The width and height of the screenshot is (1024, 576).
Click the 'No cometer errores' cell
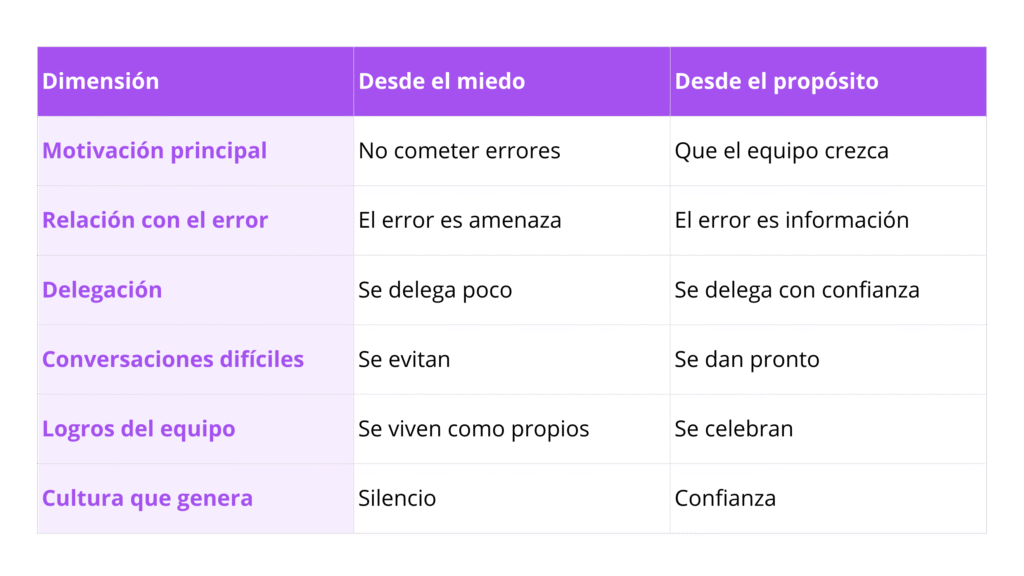[x=459, y=151]
